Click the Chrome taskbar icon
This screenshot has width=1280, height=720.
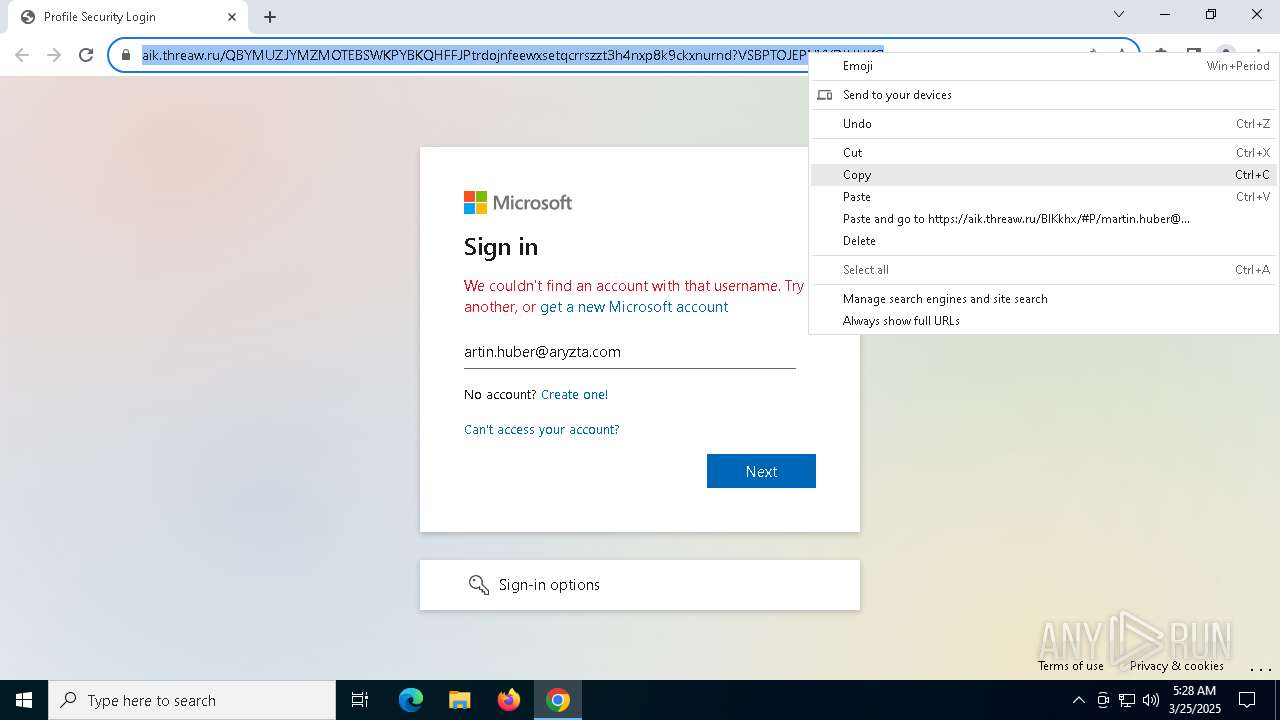pyautogui.click(x=558, y=700)
